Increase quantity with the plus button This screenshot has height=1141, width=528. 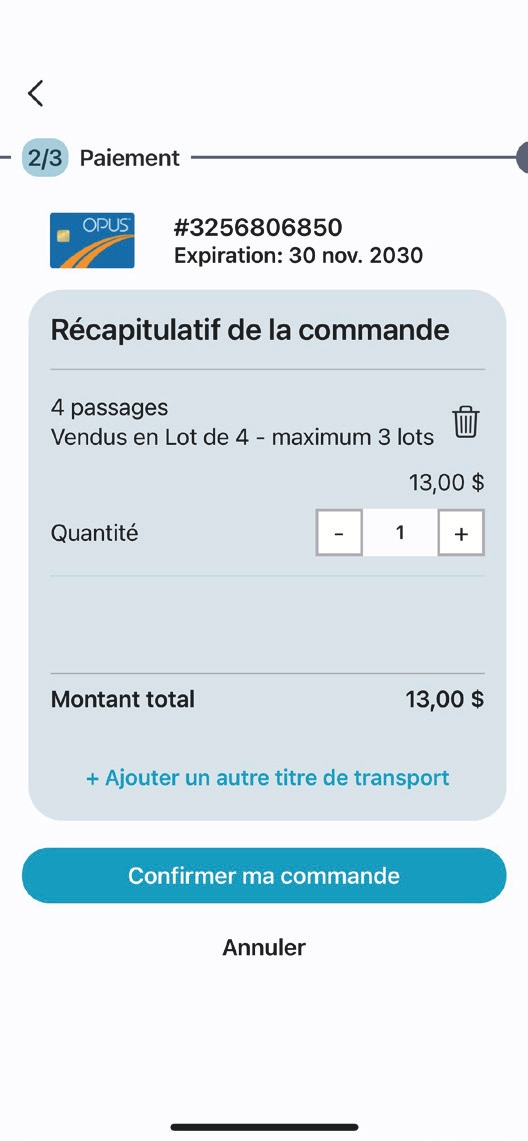coord(461,533)
